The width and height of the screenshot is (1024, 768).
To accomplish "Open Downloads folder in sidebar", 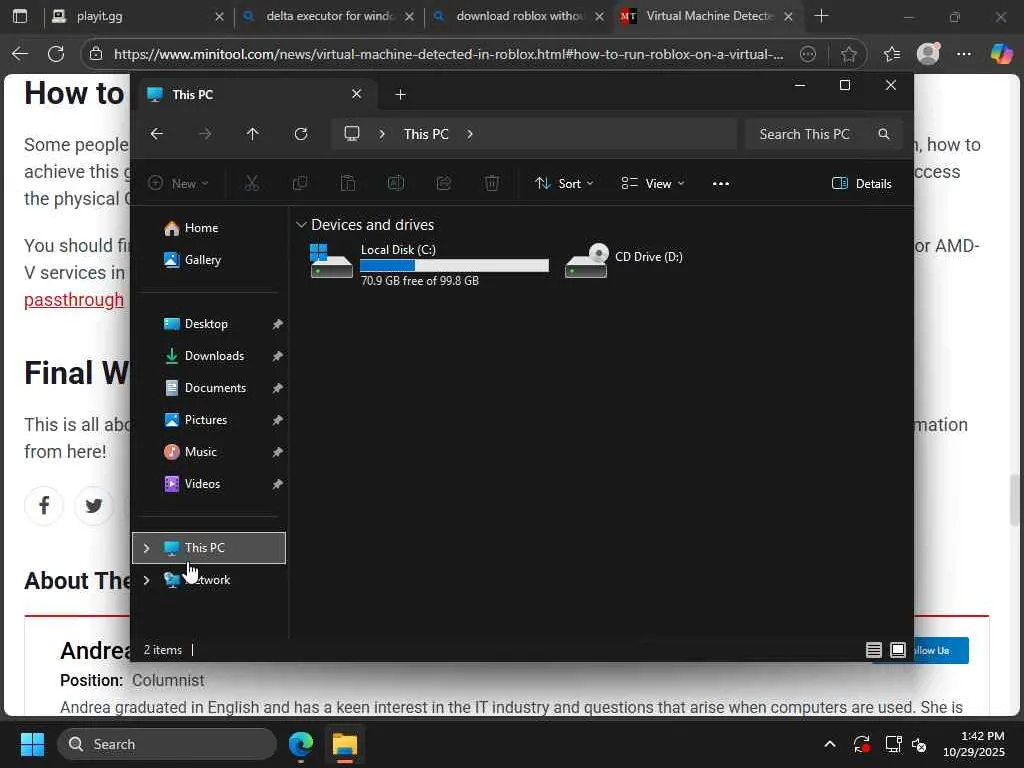I will (214, 356).
